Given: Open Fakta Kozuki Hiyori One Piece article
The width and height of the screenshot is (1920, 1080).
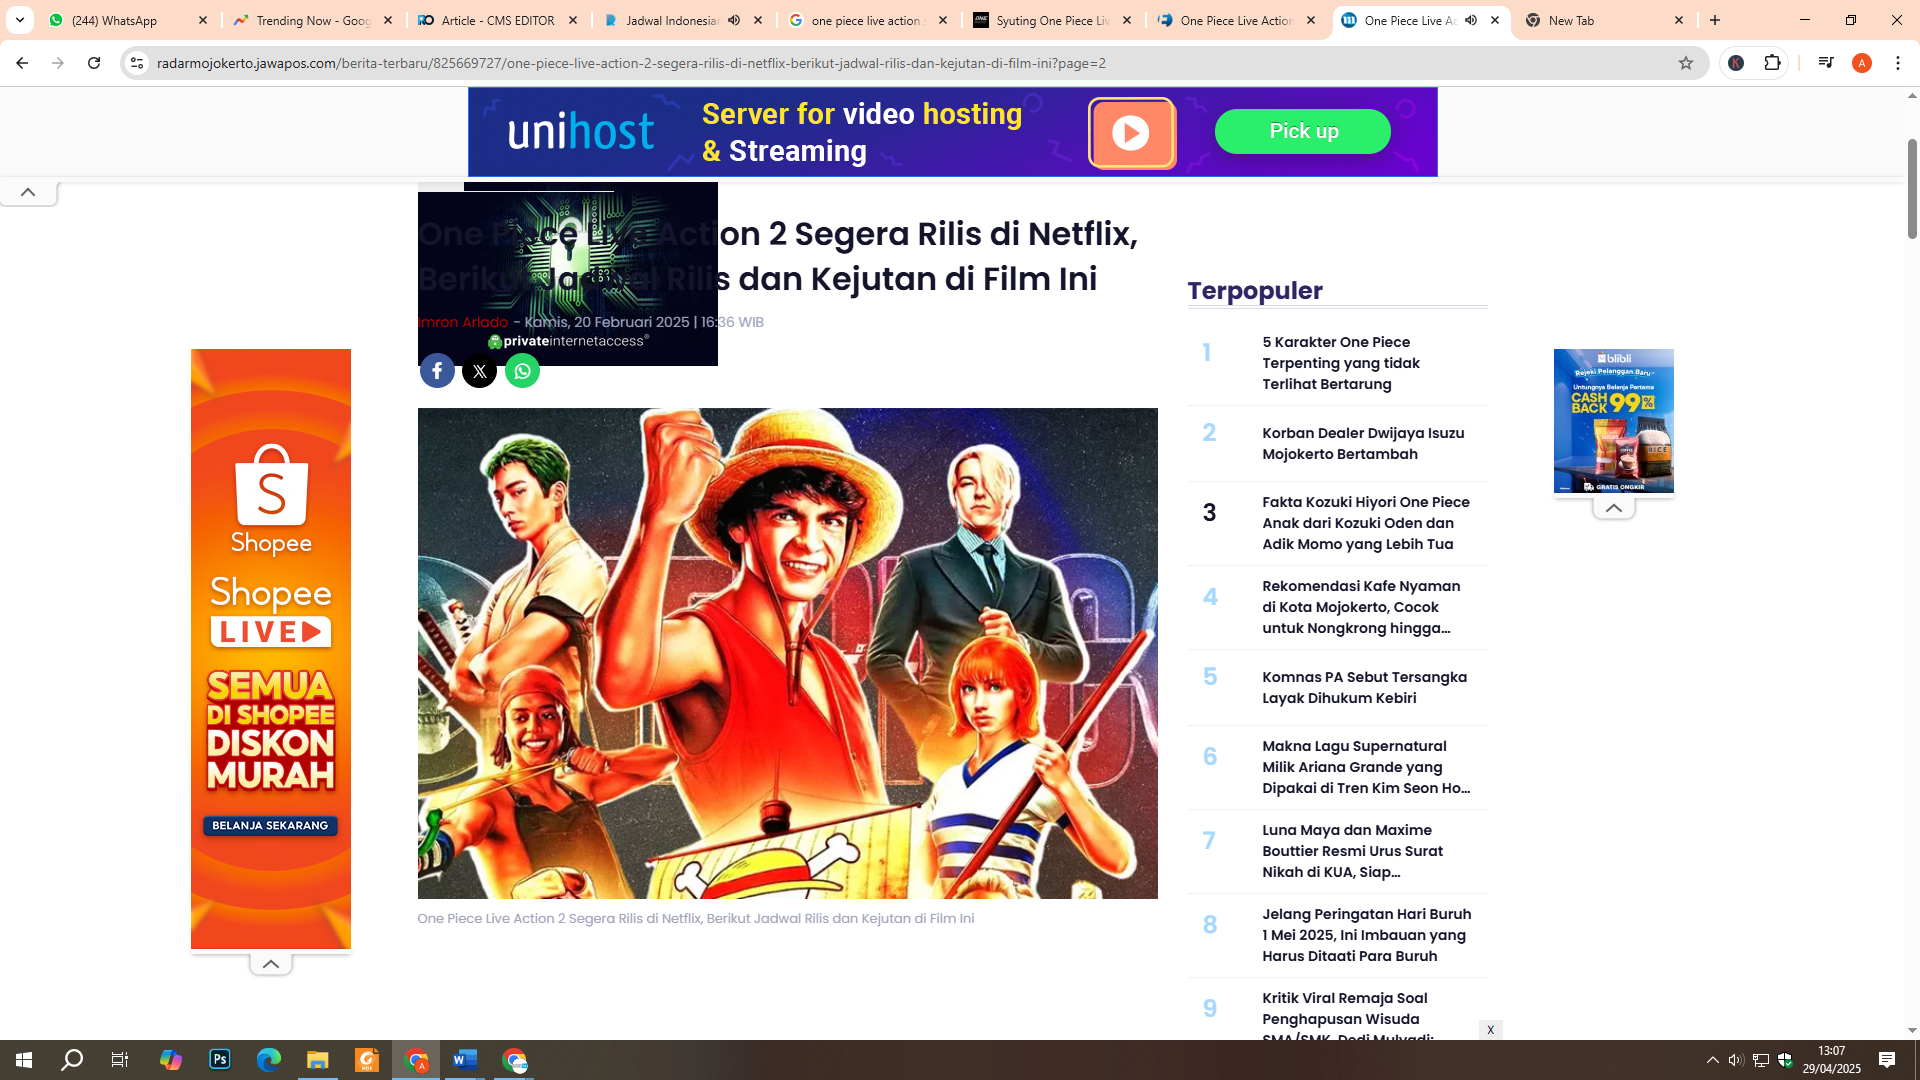Looking at the screenshot, I should pos(1366,523).
